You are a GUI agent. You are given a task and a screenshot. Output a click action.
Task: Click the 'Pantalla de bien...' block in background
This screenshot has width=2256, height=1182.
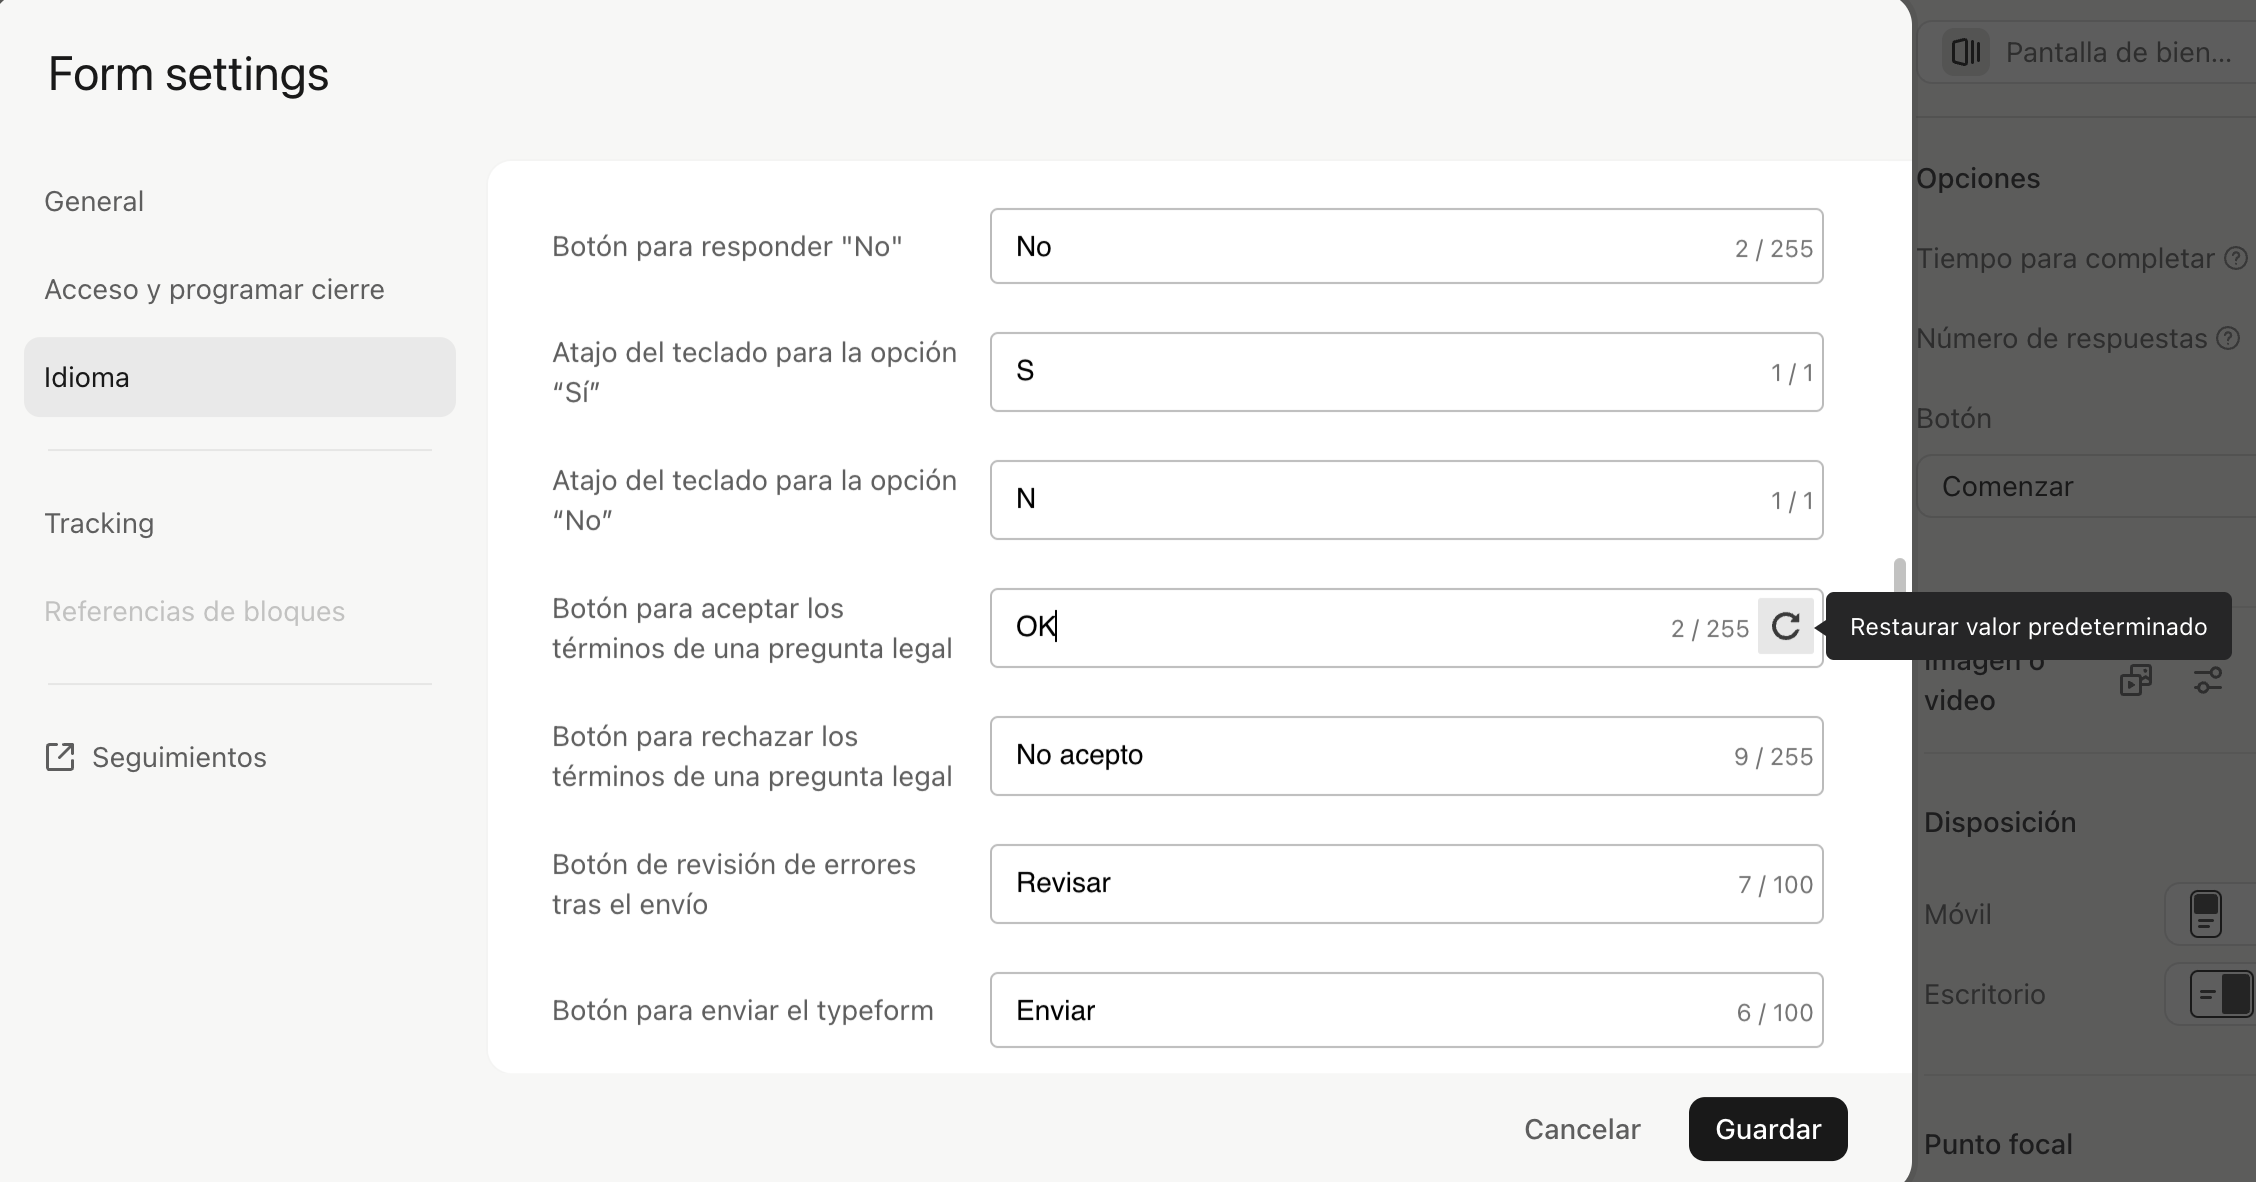[2086, 52]
